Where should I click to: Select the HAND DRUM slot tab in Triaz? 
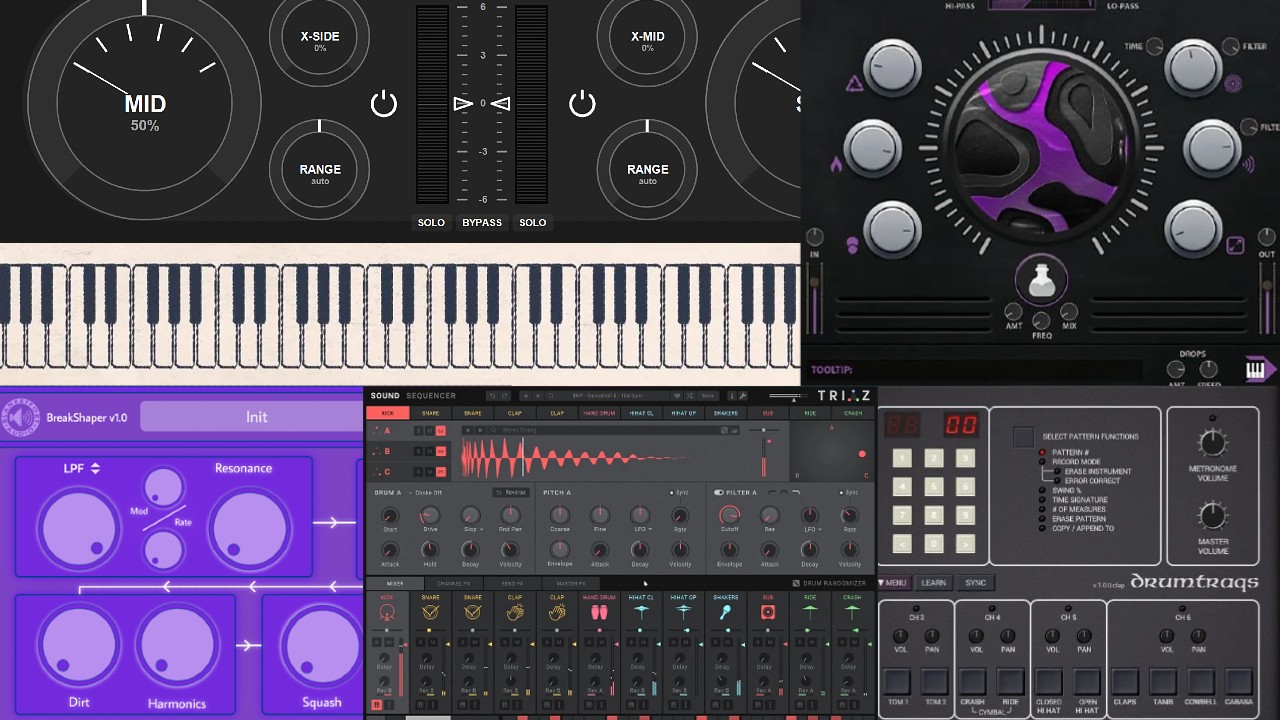coord(599,413)
